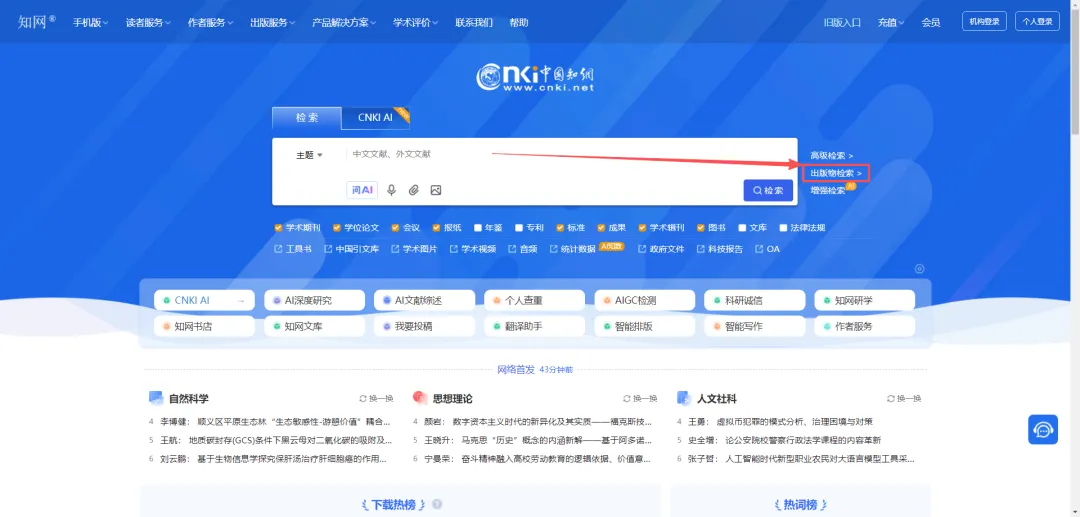
Task: Open 联系我们 in top navigation
Action: pos(474,22)
